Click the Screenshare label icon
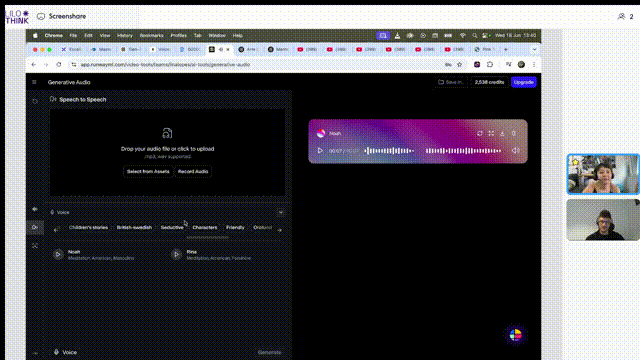The height and width of the screenshot is (360, 640). click(41, 16)
